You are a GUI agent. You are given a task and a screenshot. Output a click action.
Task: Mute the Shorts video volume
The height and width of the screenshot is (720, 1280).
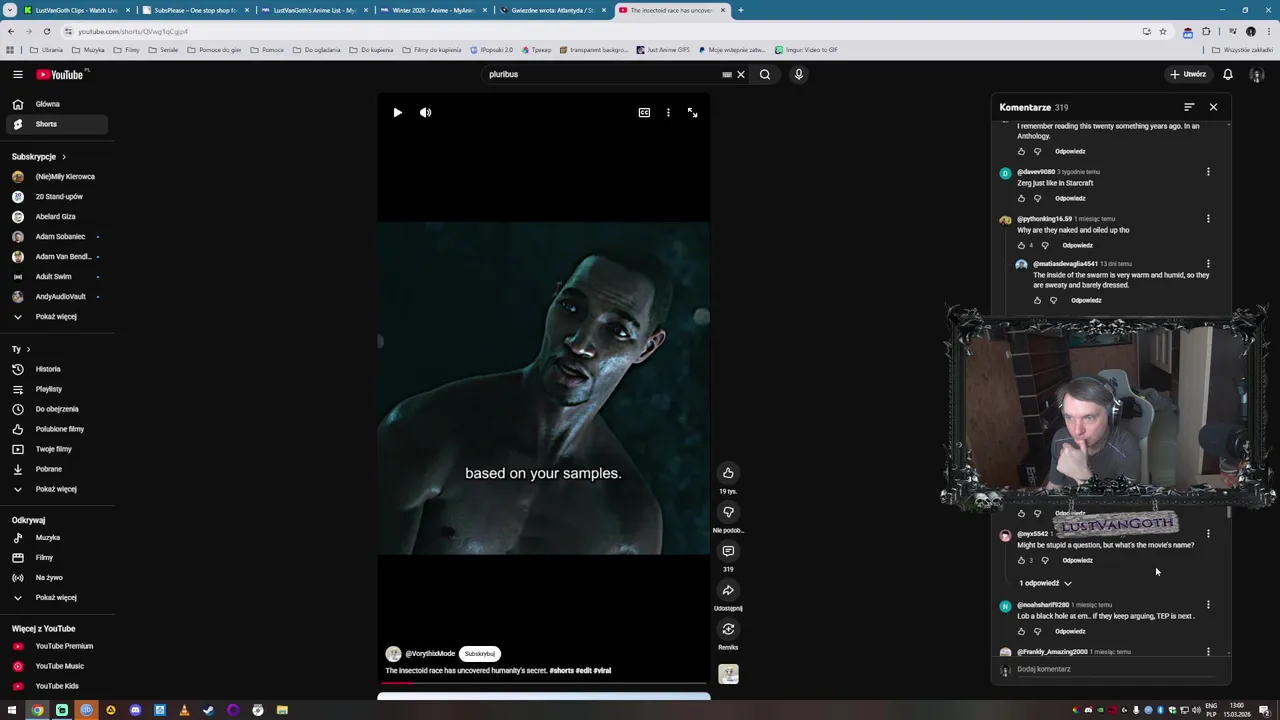click(425, 113)
